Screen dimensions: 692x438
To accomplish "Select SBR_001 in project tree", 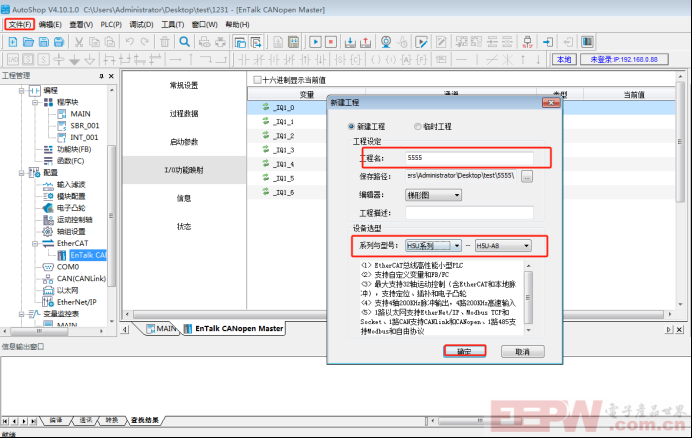I will [85, 125].
